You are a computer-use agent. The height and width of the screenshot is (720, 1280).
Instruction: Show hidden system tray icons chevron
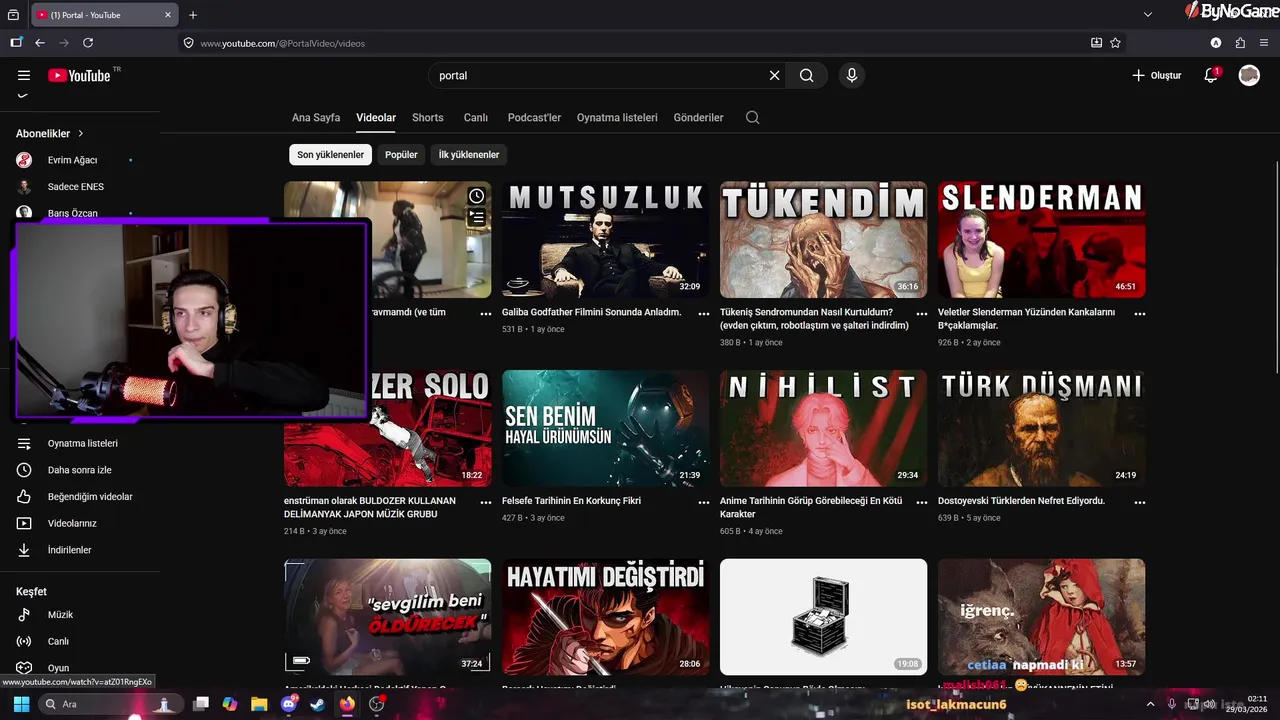[x=1150, y=704]
